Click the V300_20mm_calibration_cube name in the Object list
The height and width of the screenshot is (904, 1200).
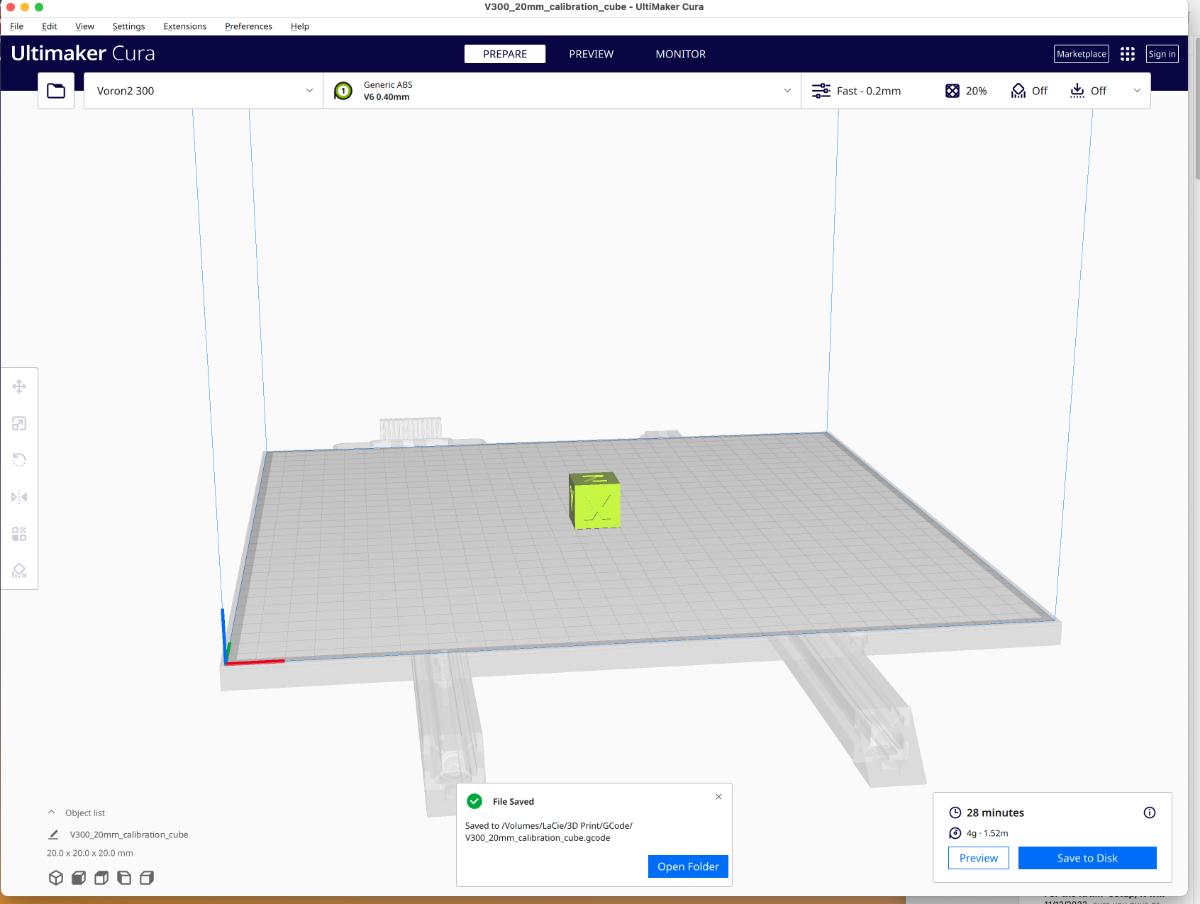[x=129, y=834]
